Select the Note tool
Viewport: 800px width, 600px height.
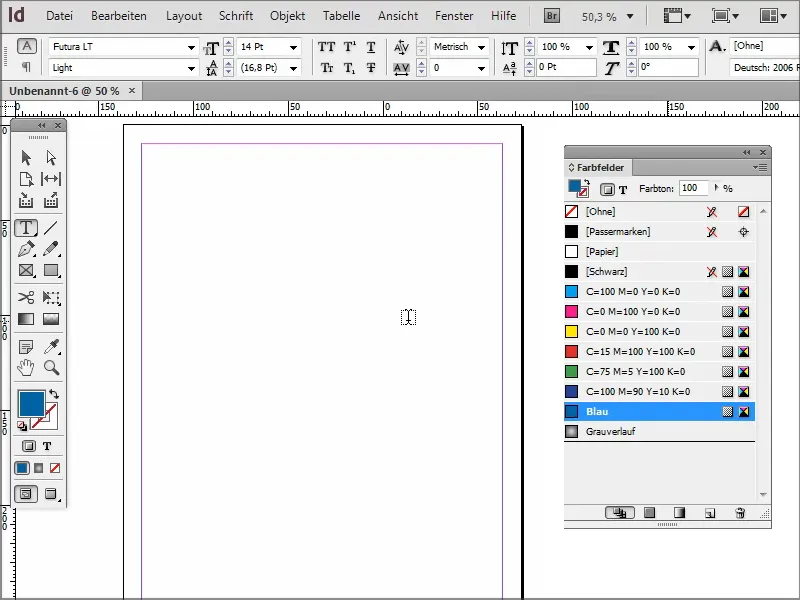pyautogui.click(x=26, y=347)
